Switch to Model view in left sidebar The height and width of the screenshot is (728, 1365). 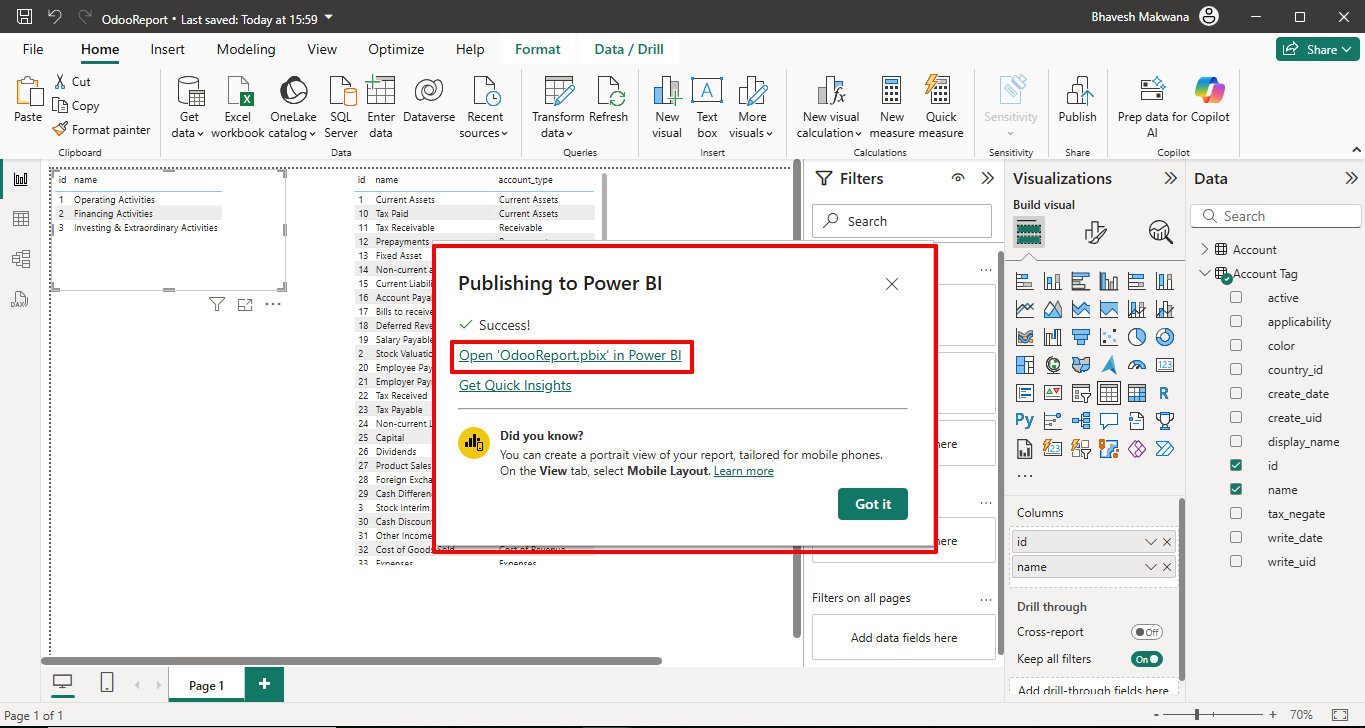point(20,259)
